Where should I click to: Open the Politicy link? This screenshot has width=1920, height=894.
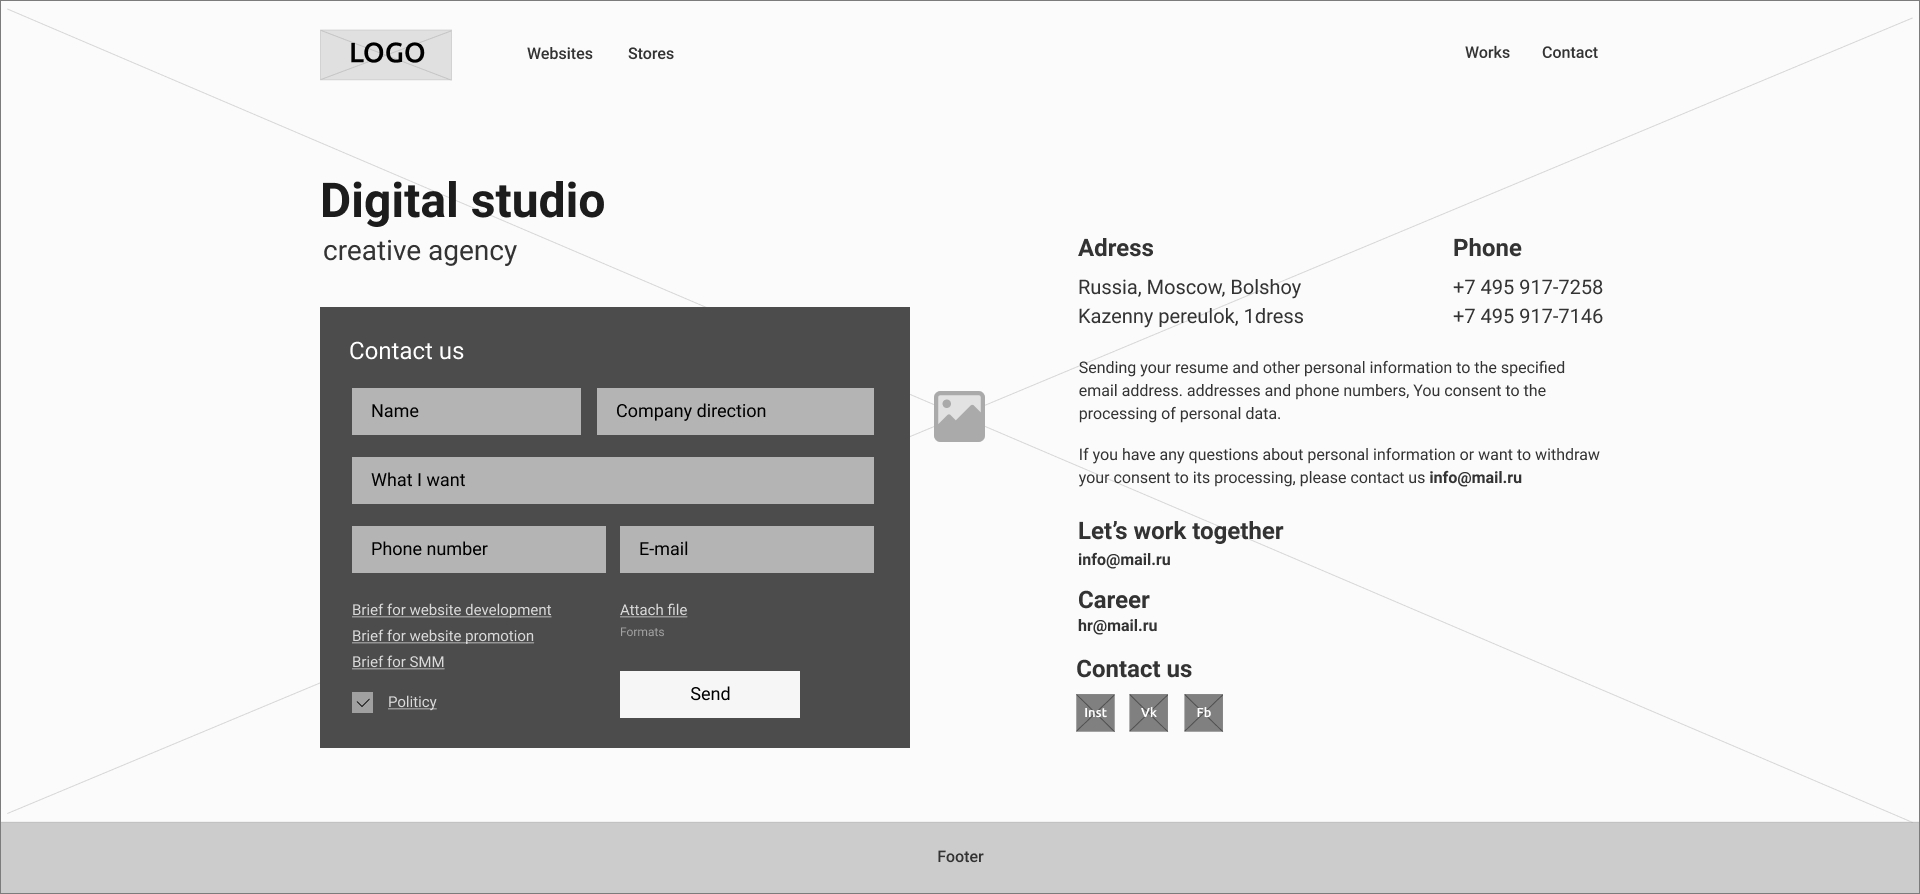[412, 702]
